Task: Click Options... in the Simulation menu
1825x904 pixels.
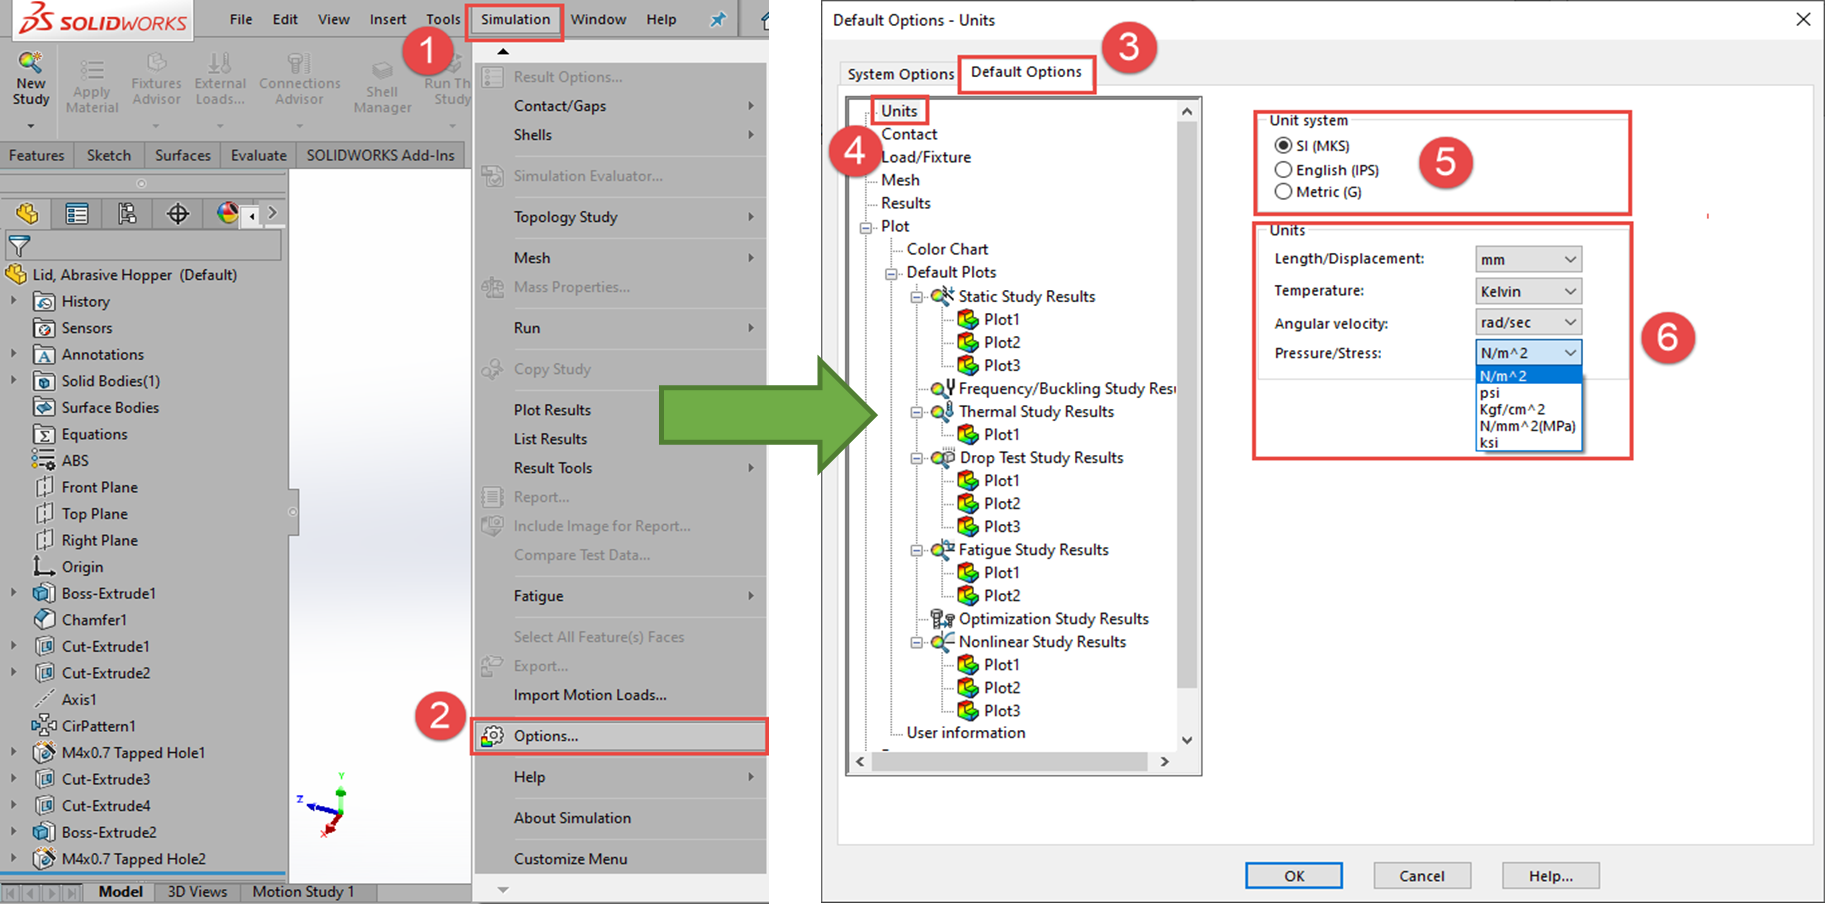Action: 619,736
